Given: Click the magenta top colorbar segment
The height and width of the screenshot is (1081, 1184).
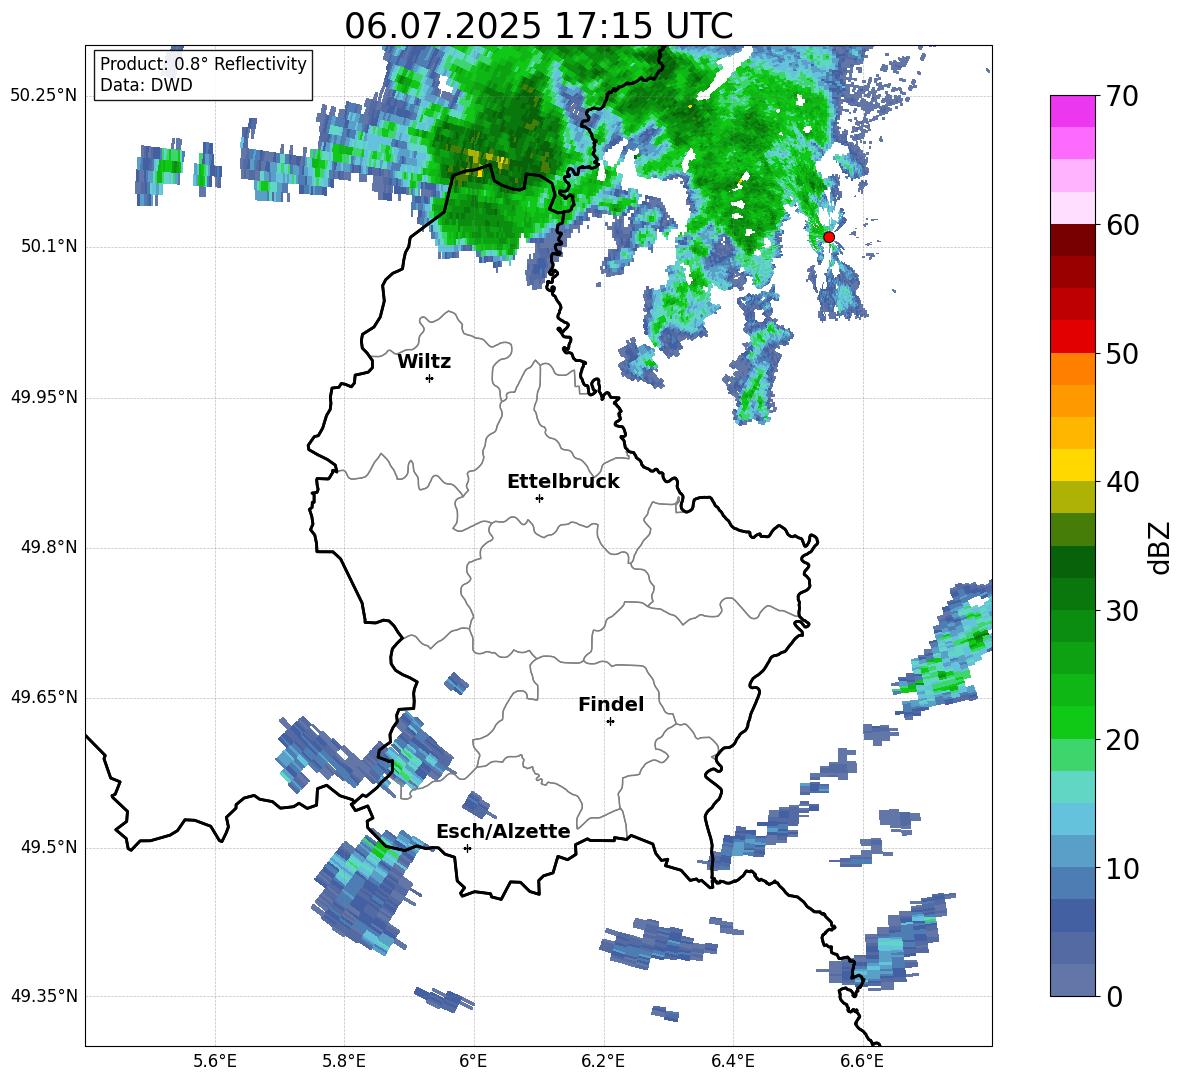Looking at the screenshot, I should [x=1072, y=111].
